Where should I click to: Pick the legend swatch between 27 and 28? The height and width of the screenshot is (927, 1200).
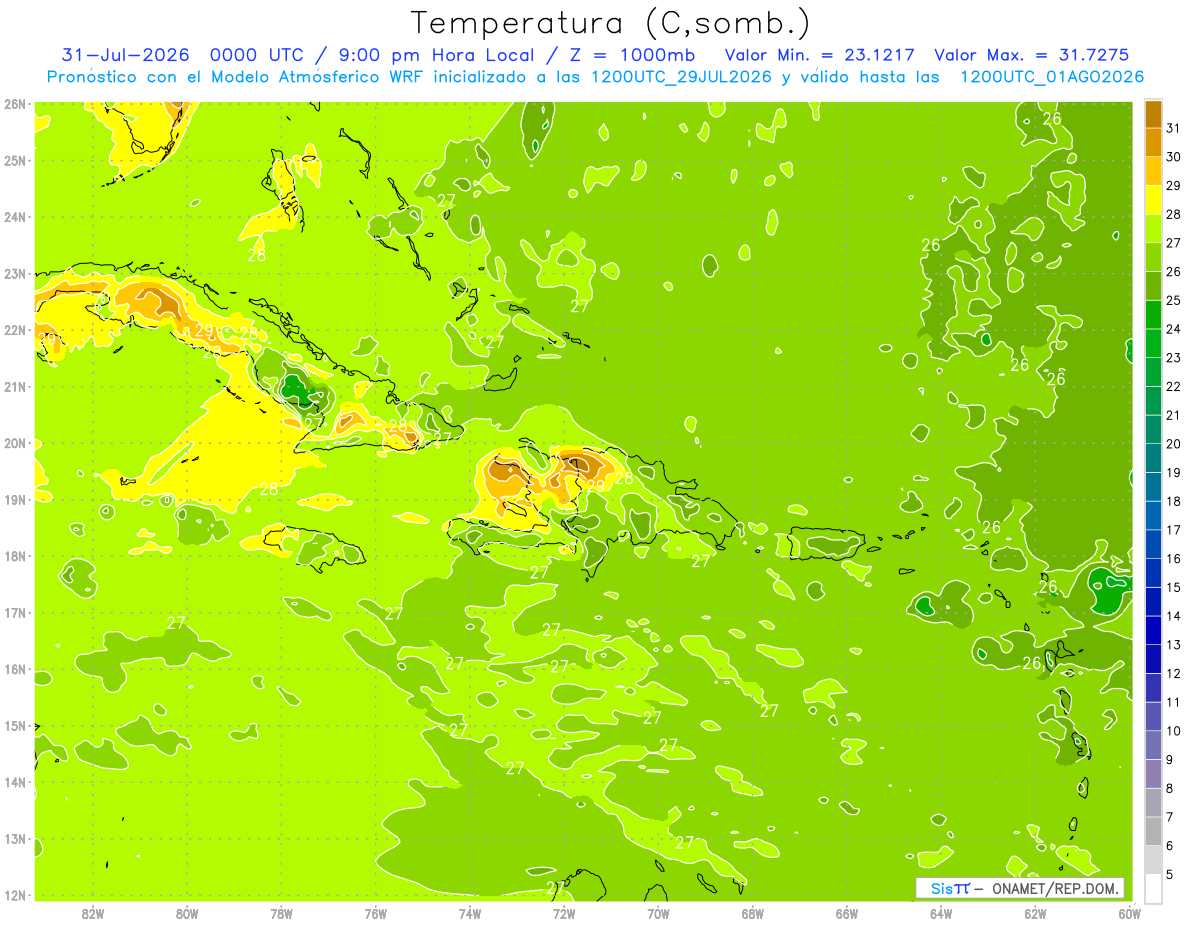pos(1153,229)
